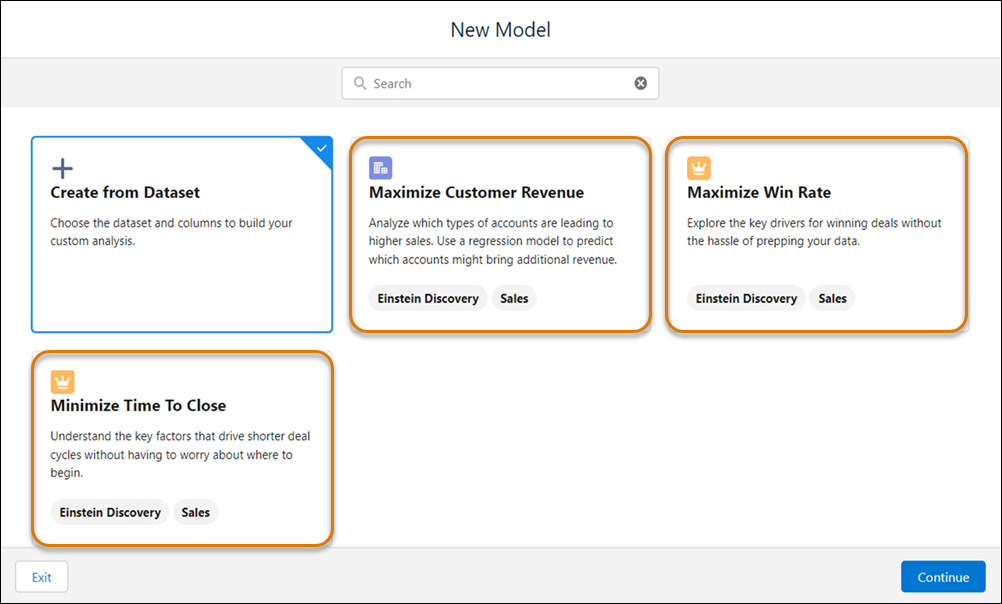
Task: Click the magnifier icon in the search box
Action: [360, 83]
